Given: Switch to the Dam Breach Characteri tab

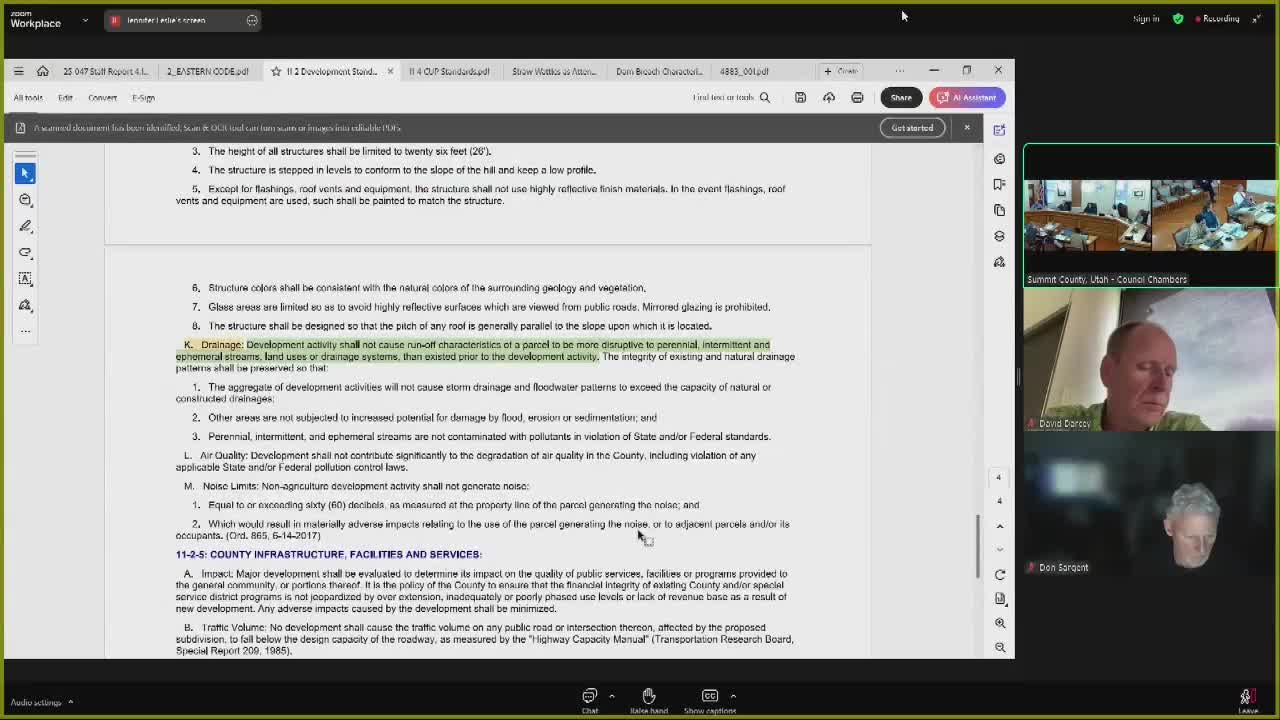Looking at the screenshot, I should 659,71.
